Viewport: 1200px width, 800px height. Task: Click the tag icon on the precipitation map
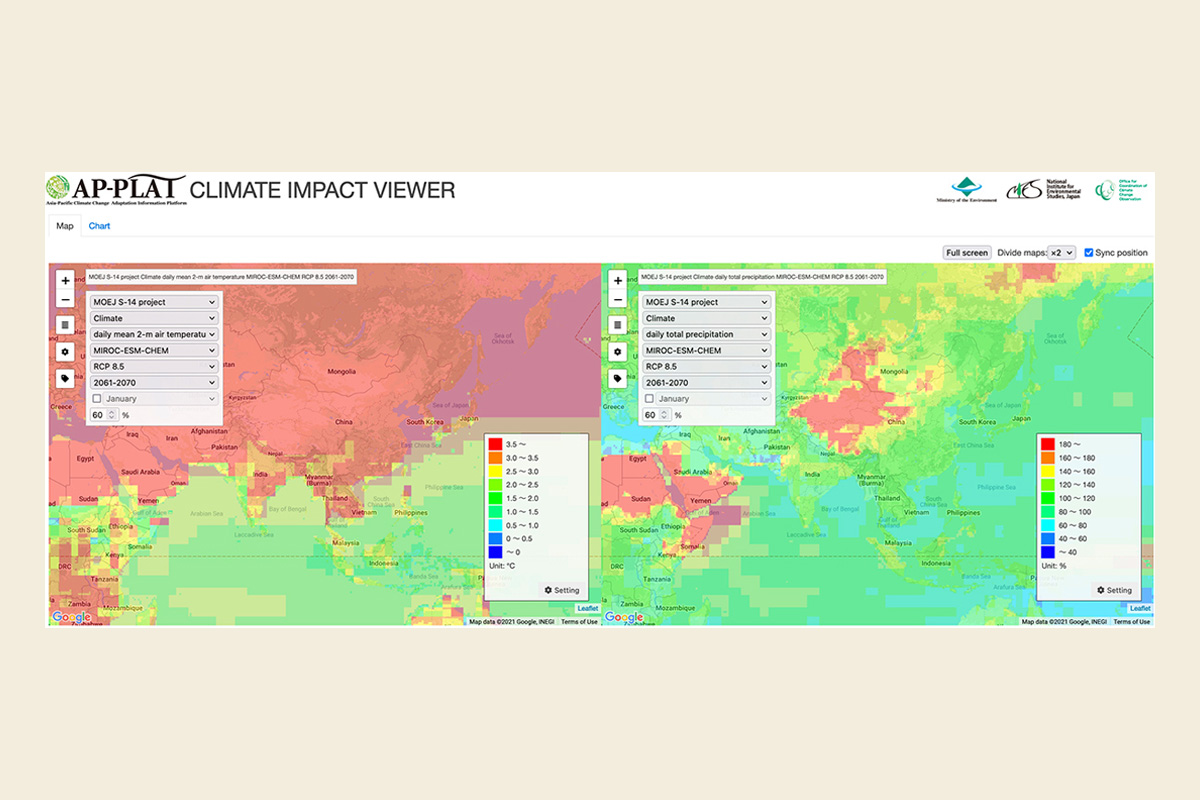618,379
